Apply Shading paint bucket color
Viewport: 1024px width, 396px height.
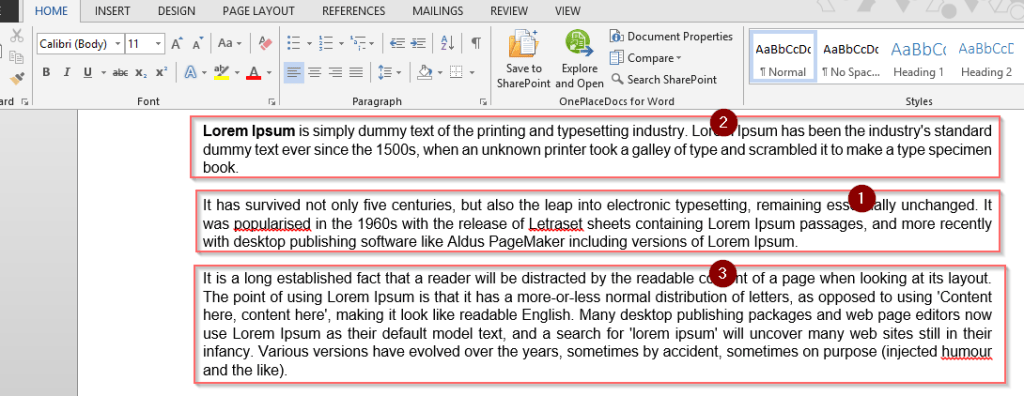pos(424,72)
